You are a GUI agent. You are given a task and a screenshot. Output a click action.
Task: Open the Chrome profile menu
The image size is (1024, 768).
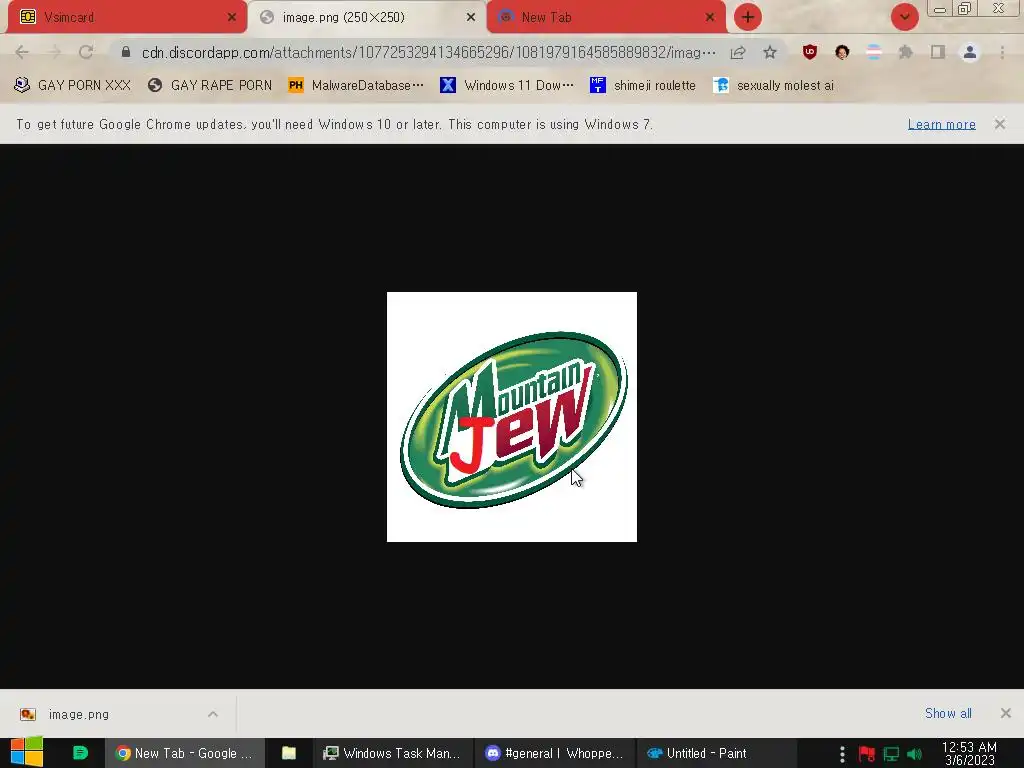[970, 52]
